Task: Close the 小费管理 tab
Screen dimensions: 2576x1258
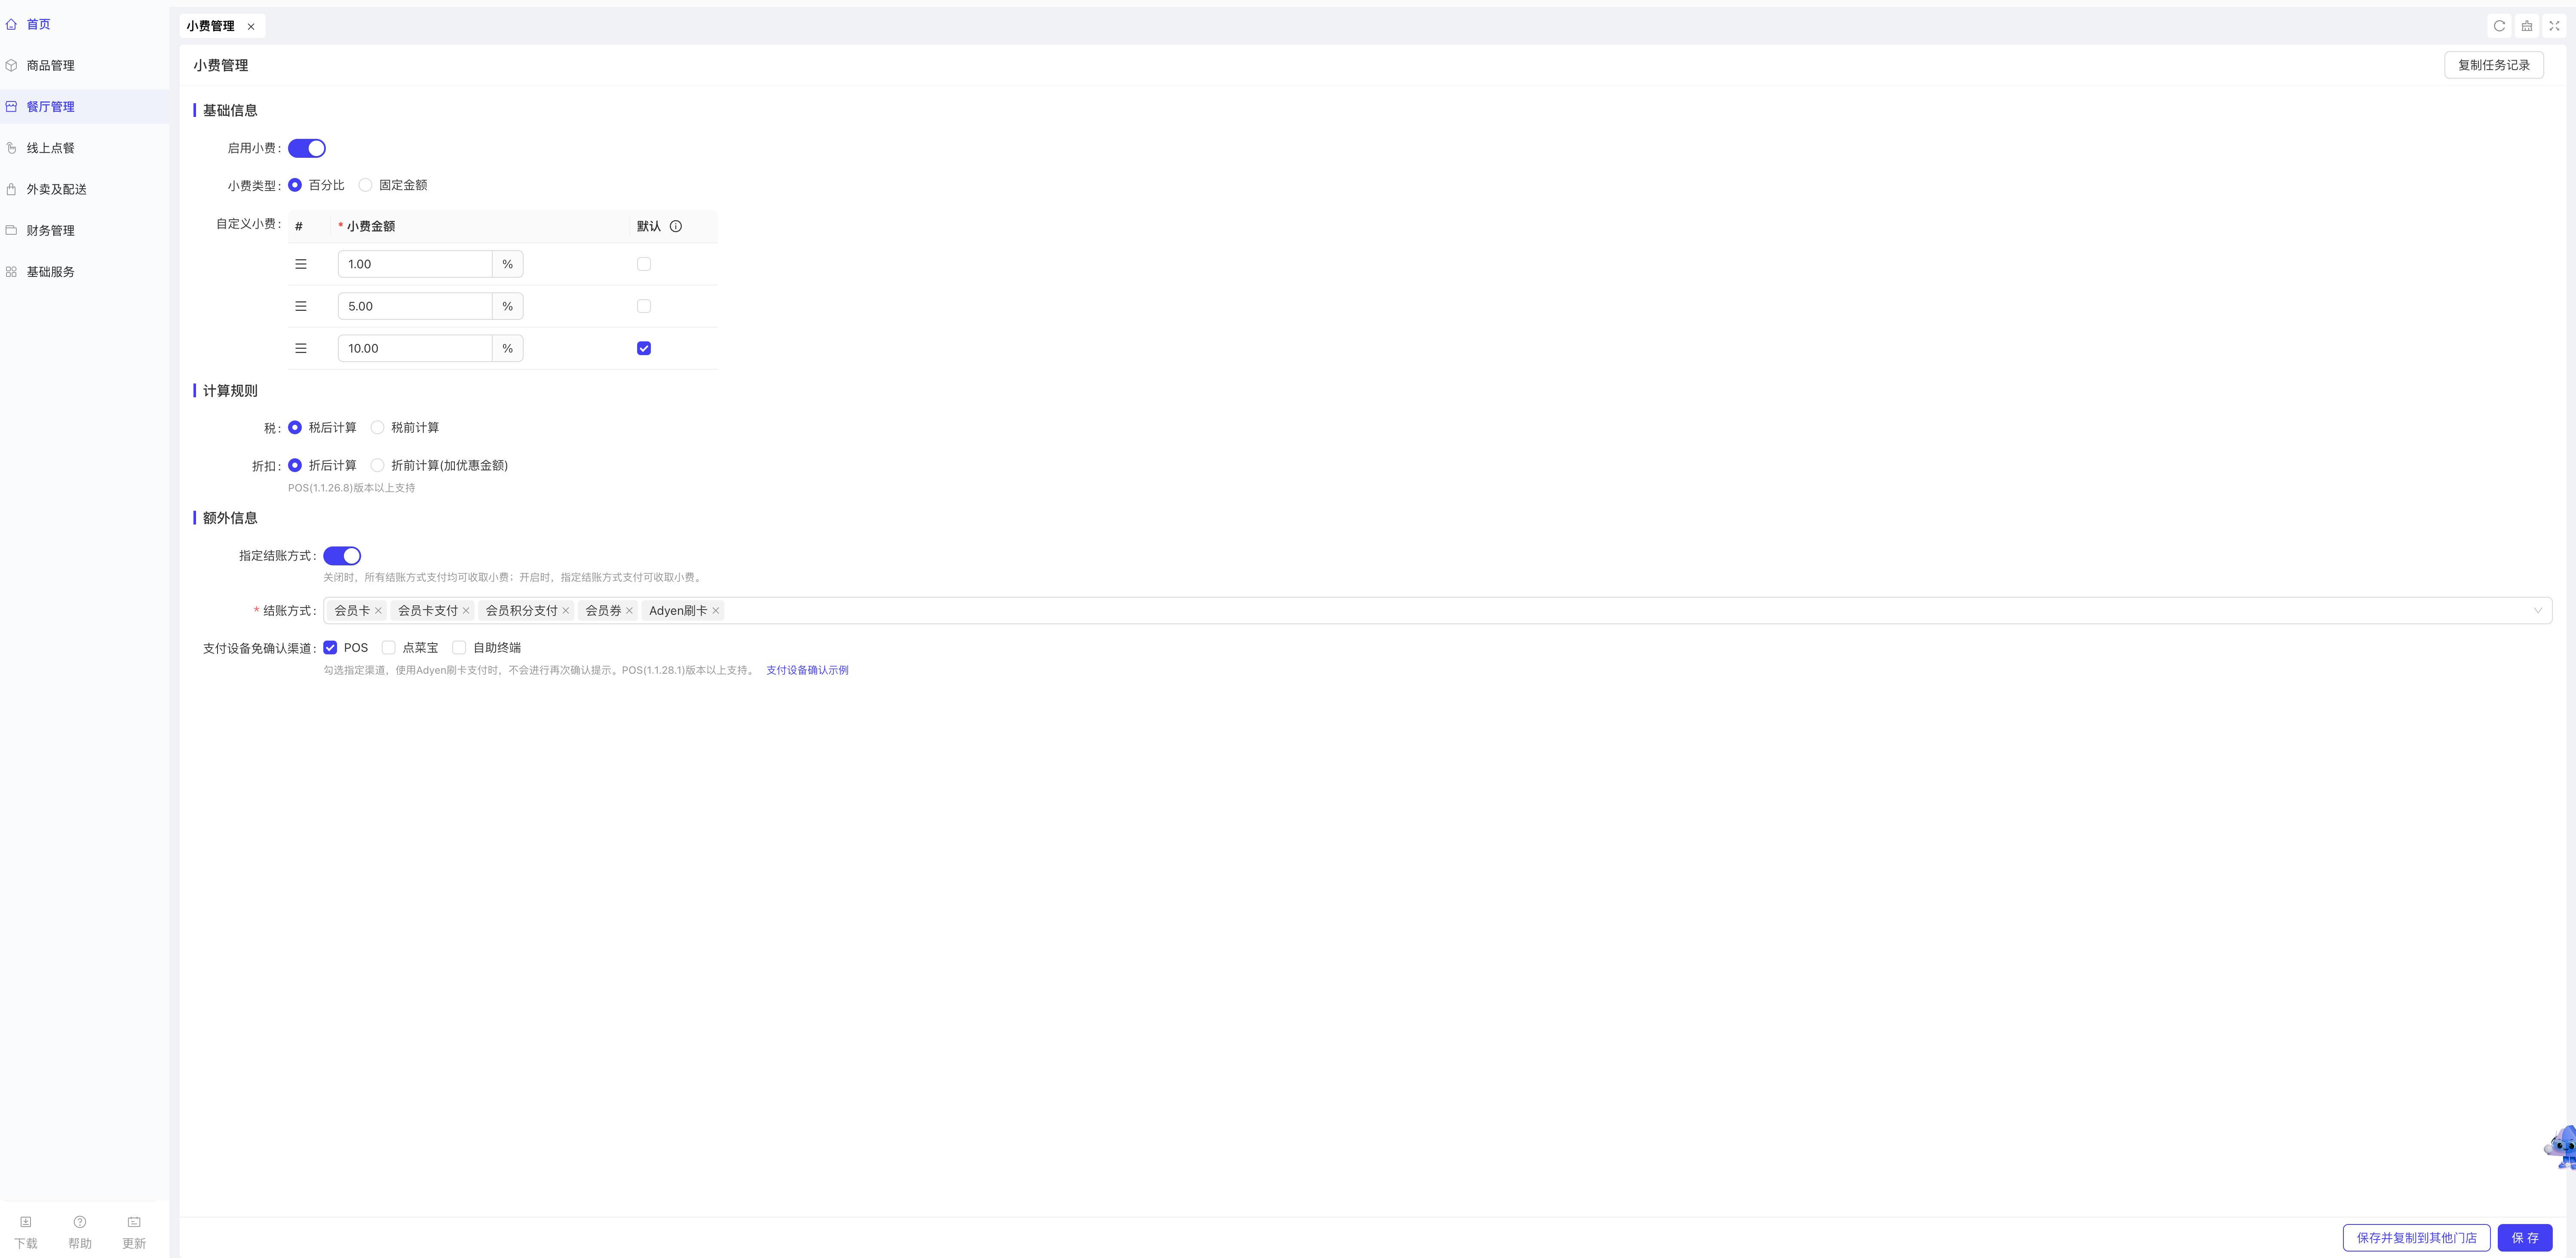Action: pos(251,27)
